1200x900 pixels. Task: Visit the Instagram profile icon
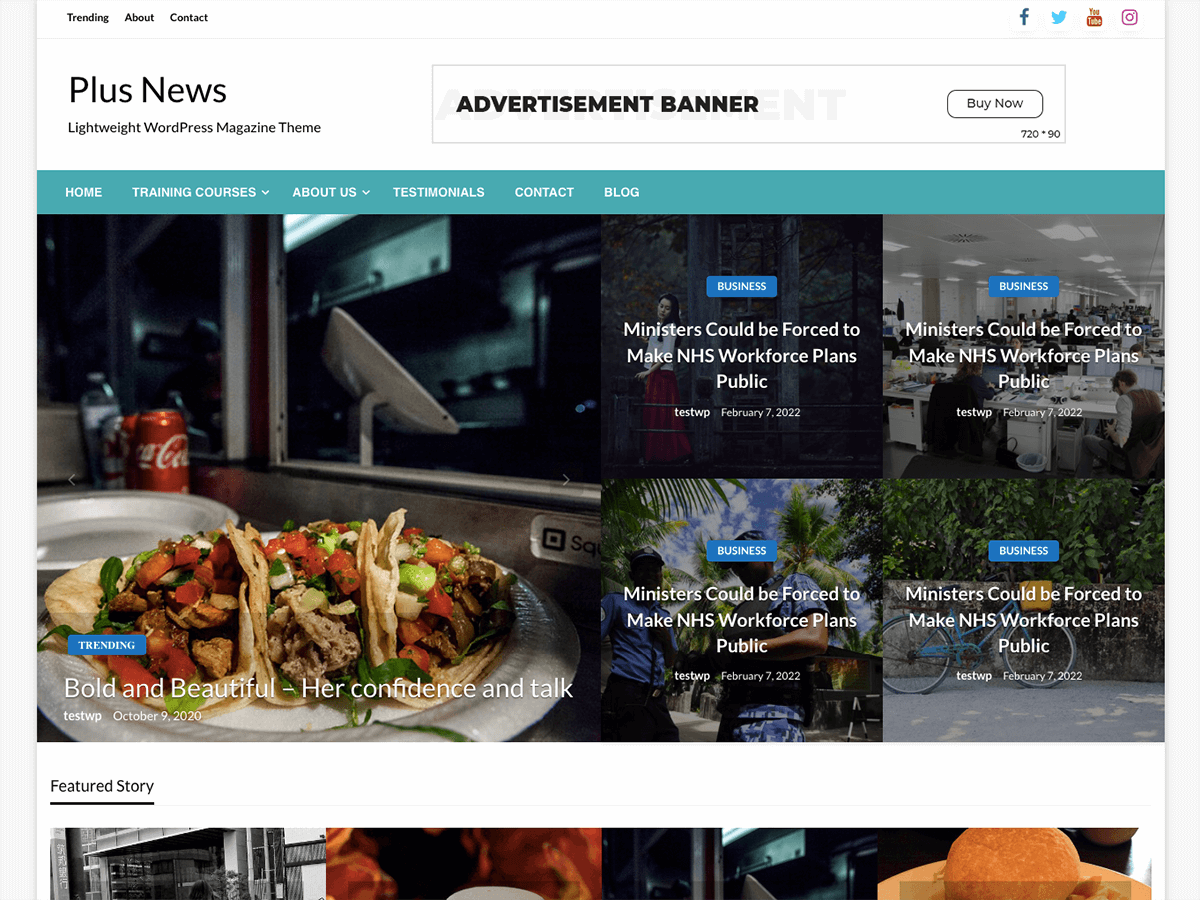1129,17
